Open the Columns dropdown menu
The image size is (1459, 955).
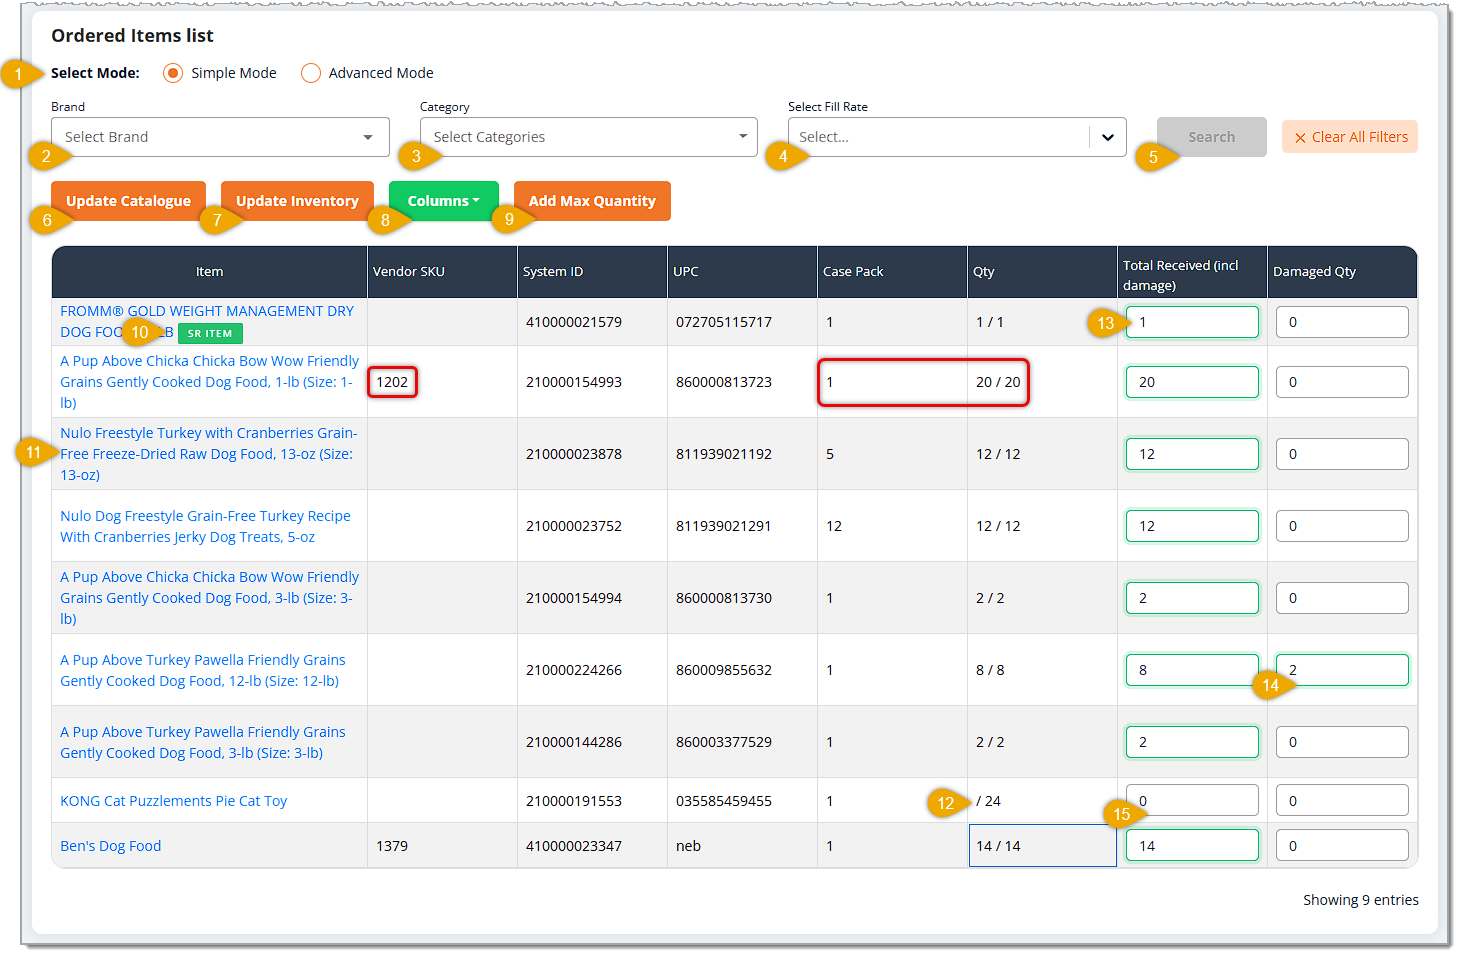tap(443, 201)
